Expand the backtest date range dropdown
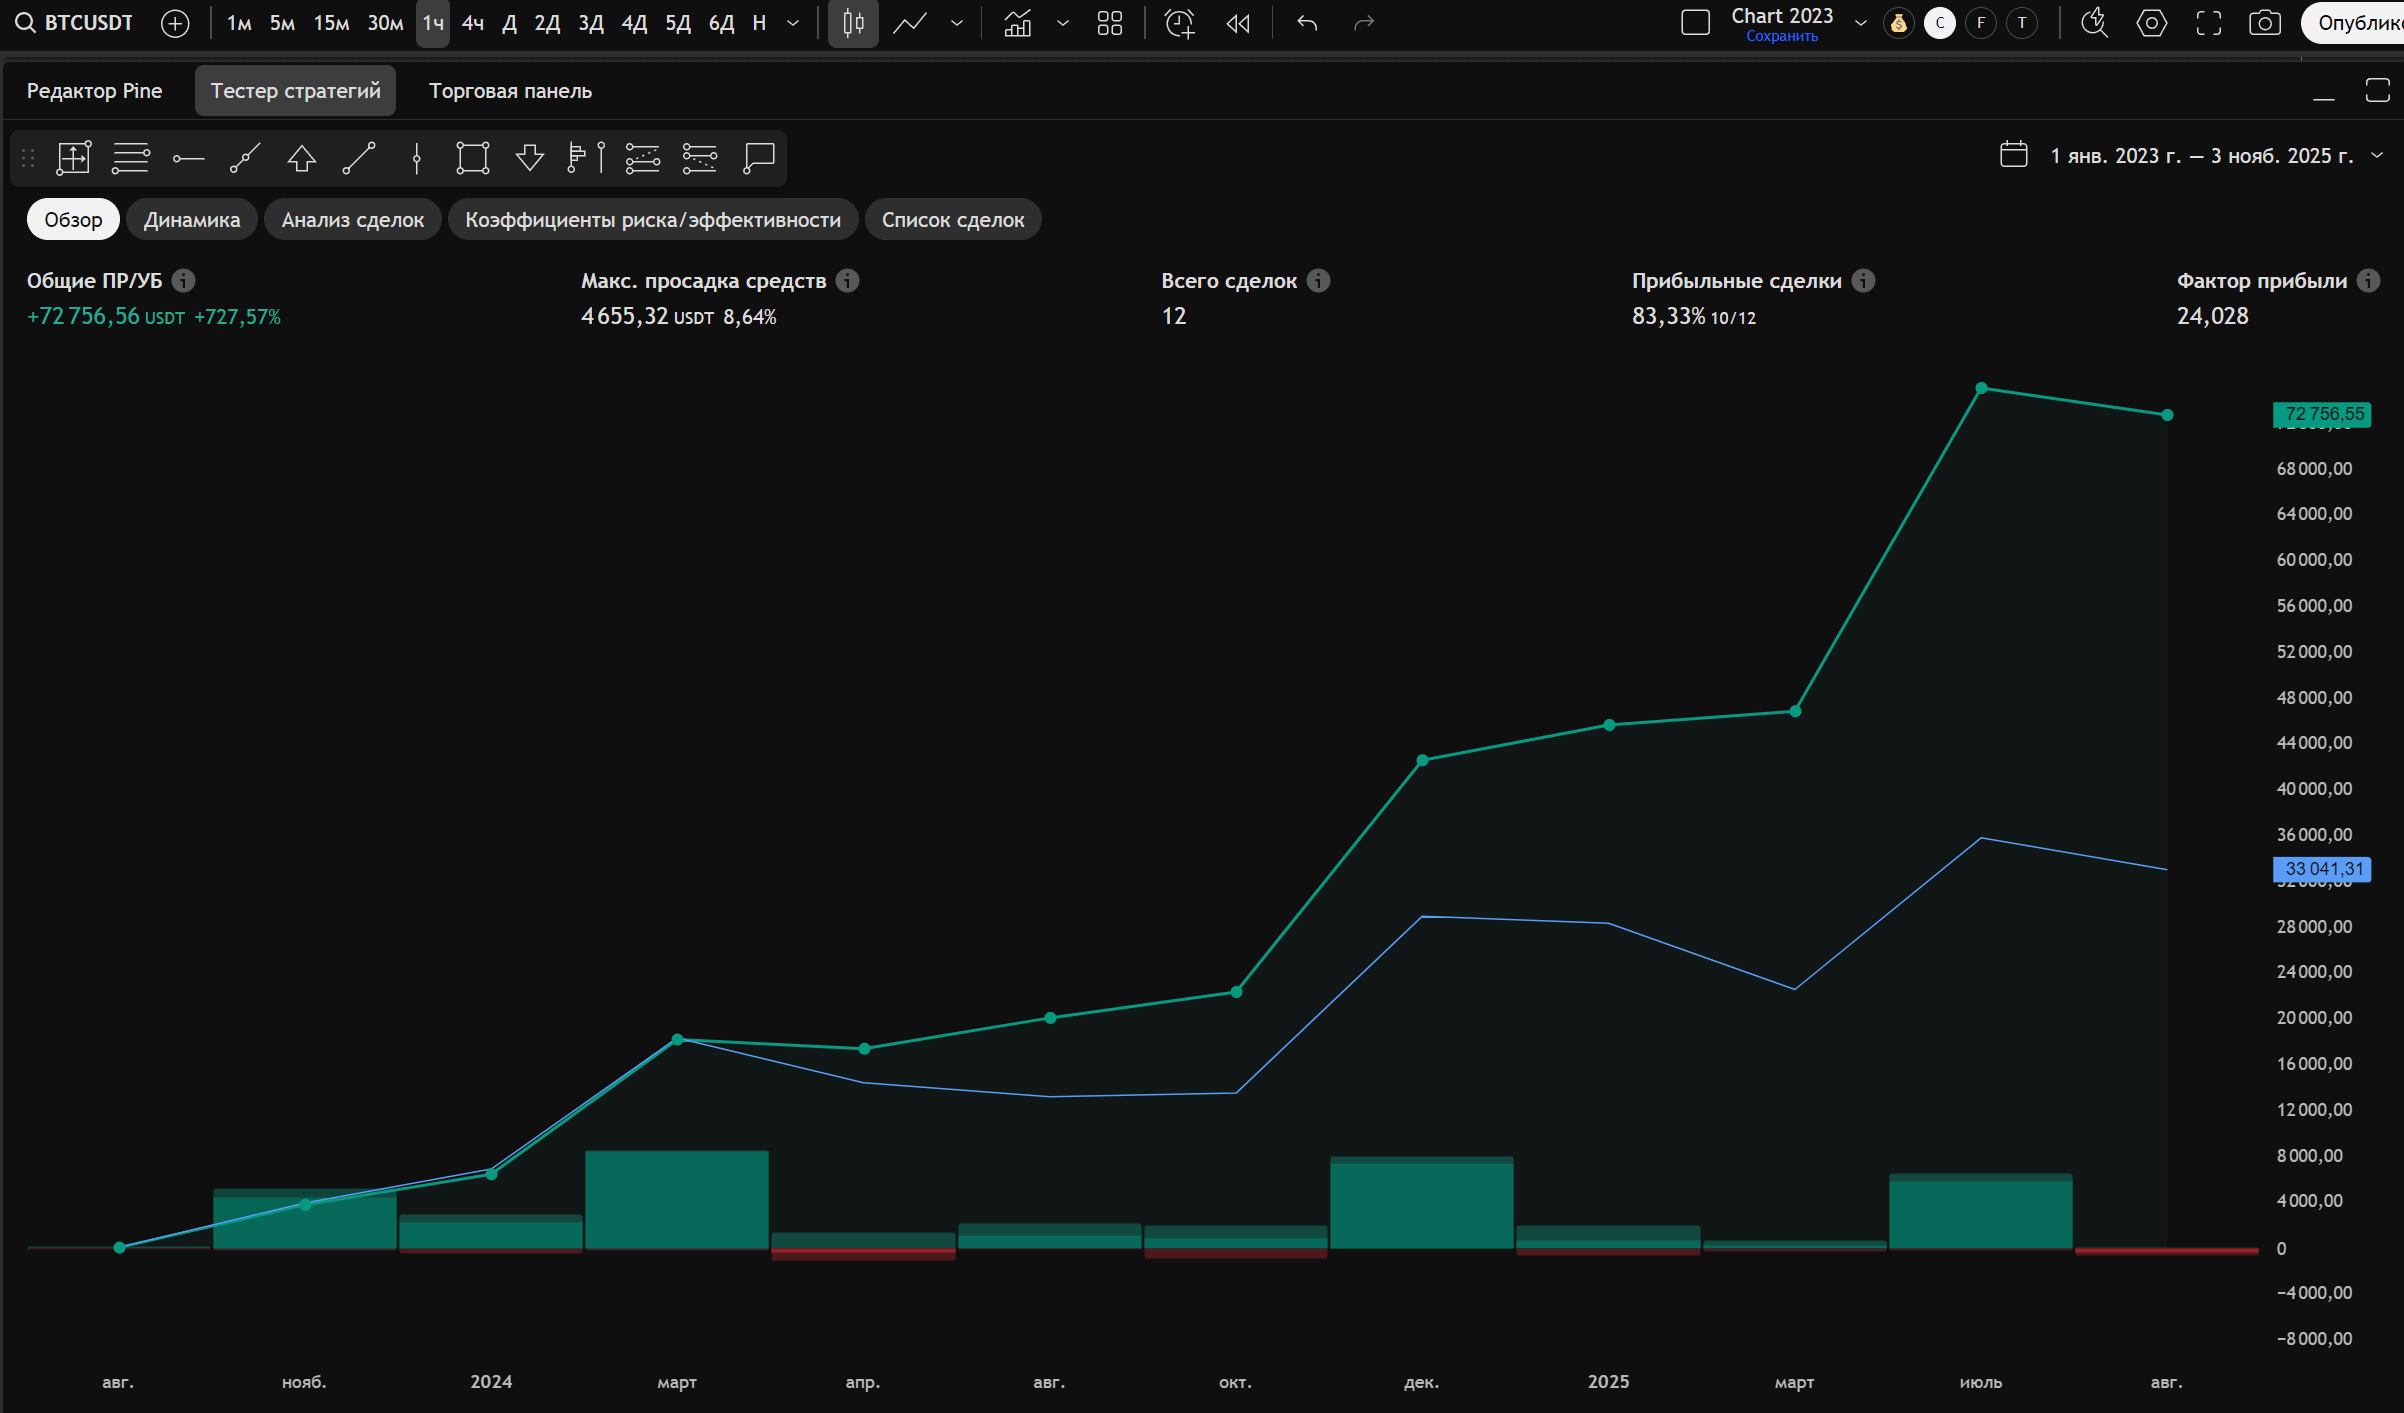This screenshot has height=1413, width=2404. [2377, 155]
